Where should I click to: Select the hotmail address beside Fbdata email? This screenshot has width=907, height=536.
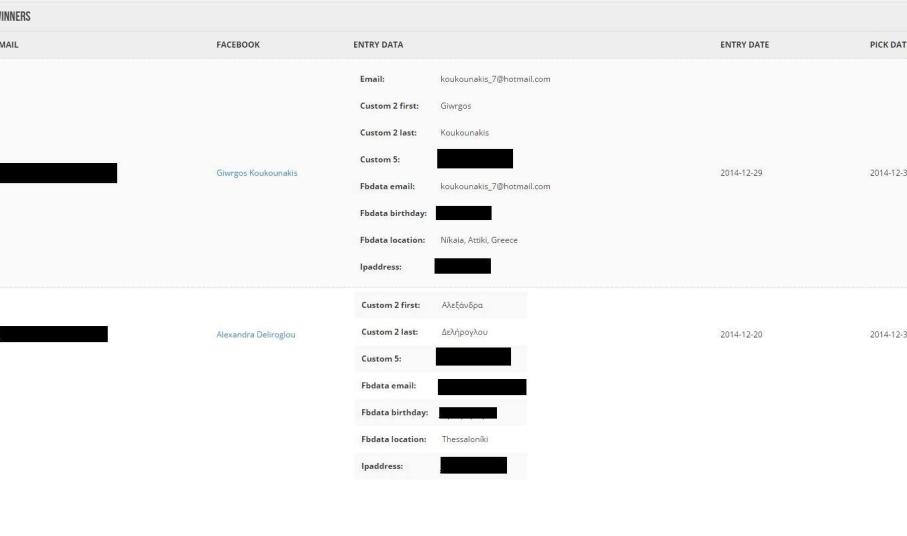tap(495, 186)
